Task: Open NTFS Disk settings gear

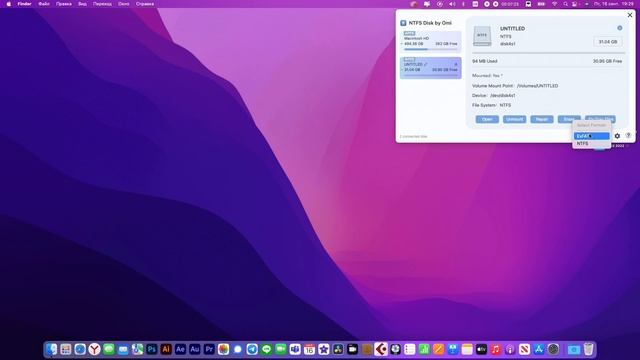Action: tap(617, 136)
